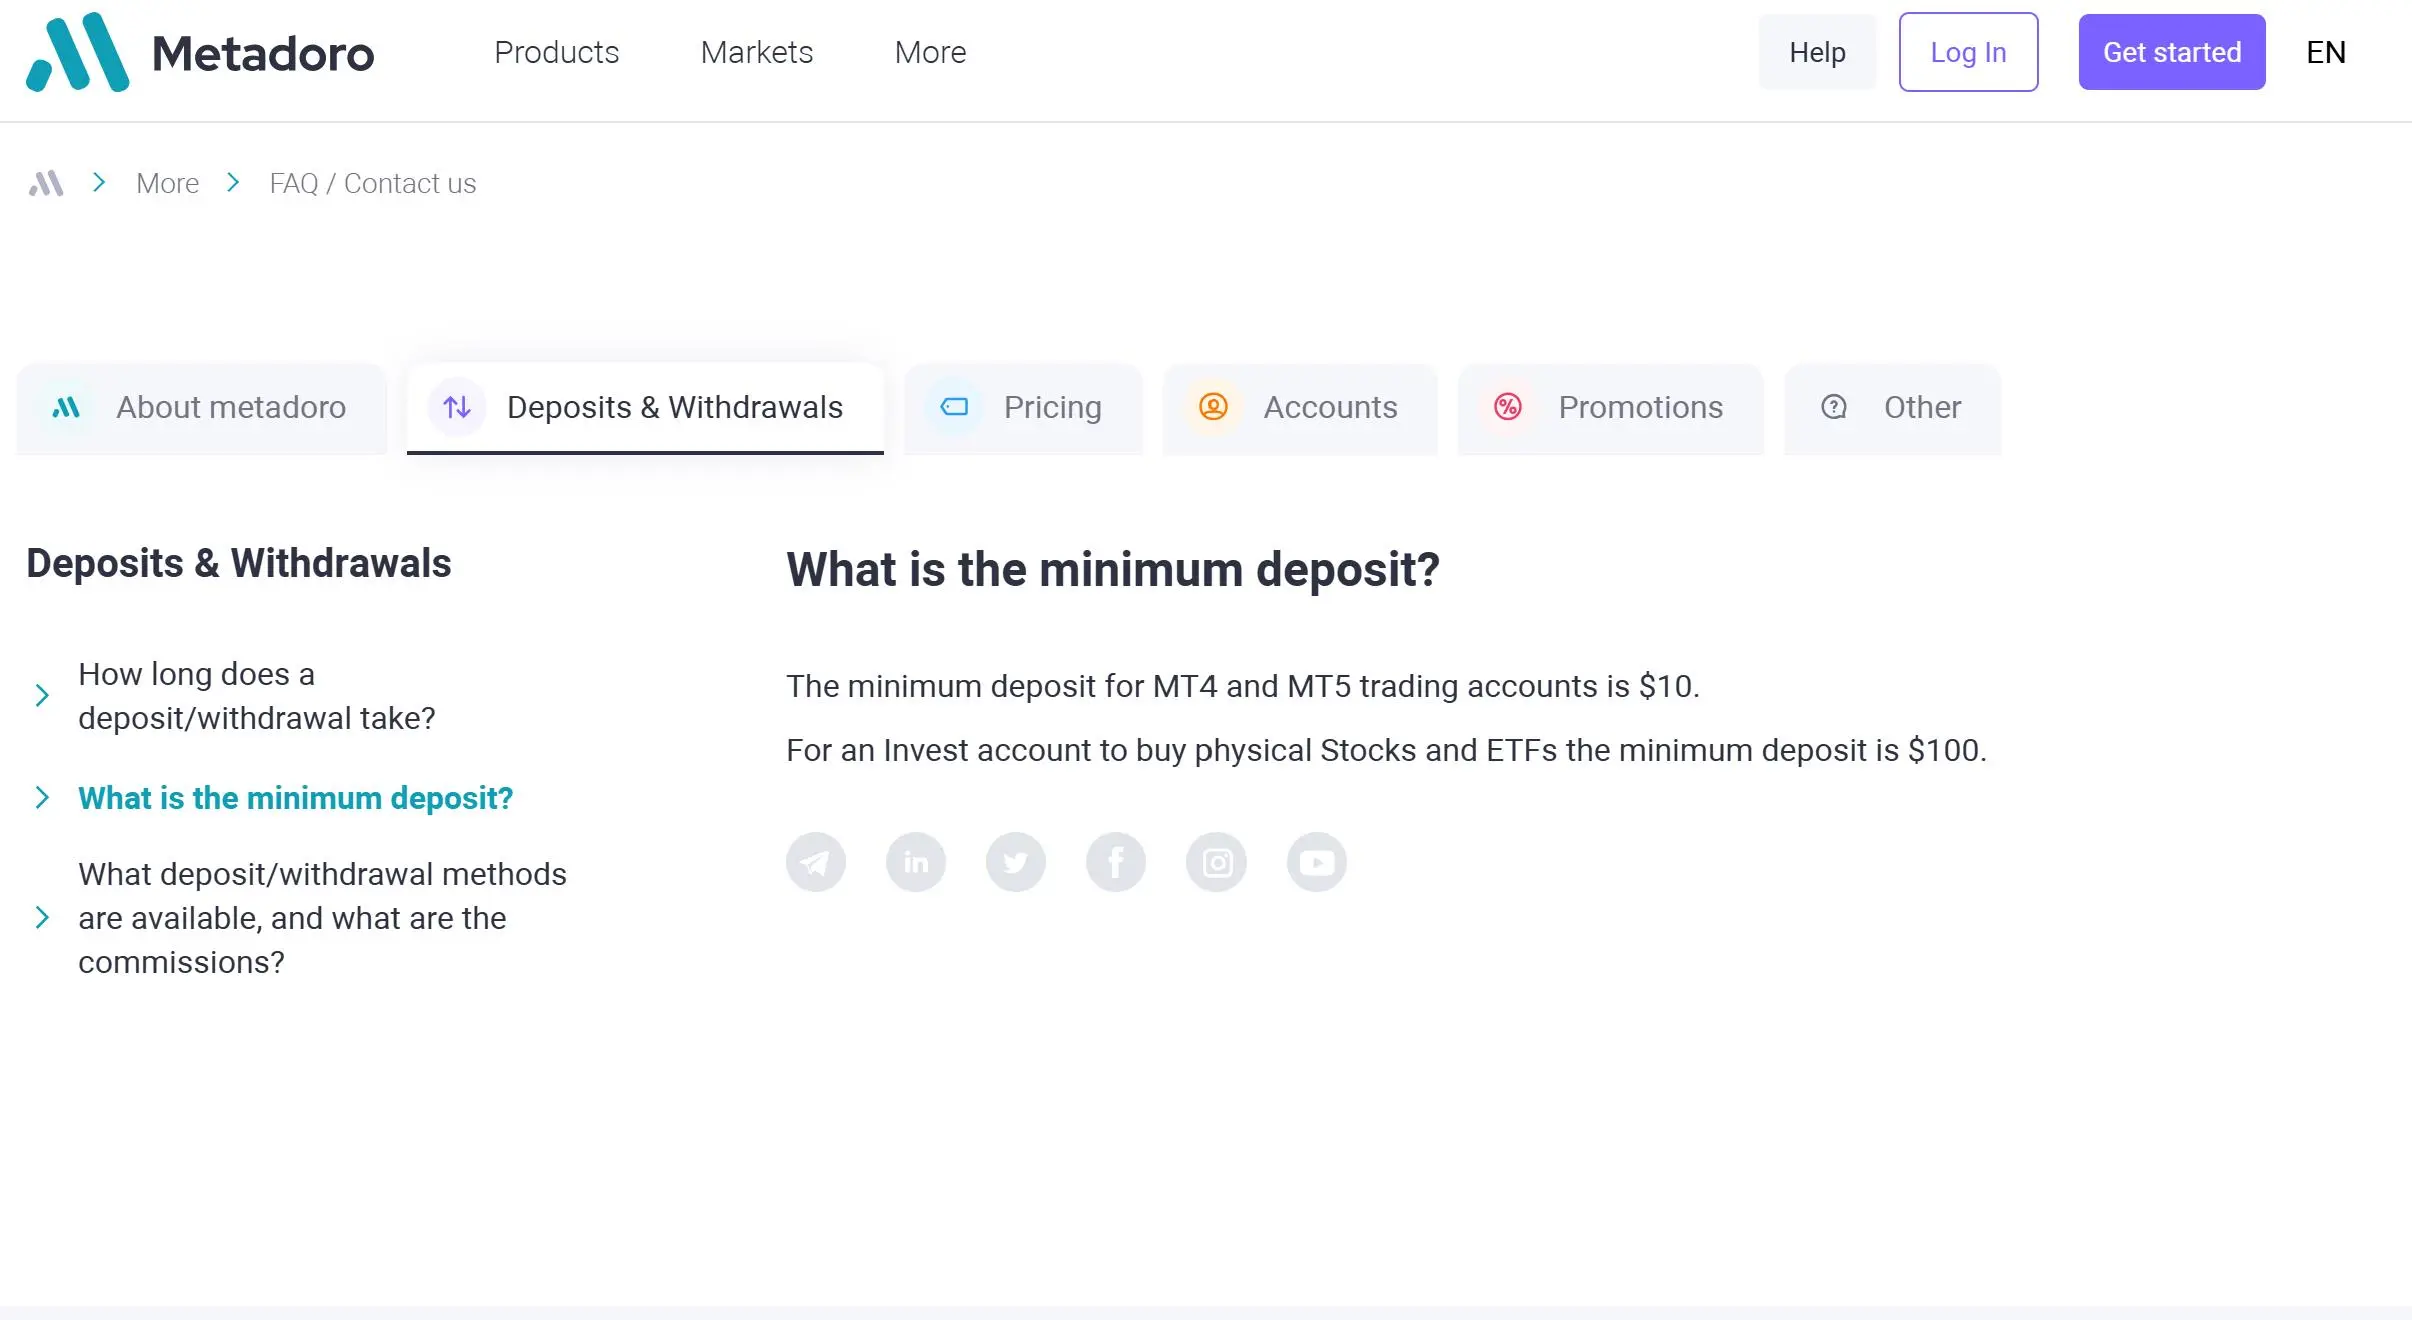The image size is (2412, 1320).
Task: Share via the Twitter icon
Action: [1016, 862]
